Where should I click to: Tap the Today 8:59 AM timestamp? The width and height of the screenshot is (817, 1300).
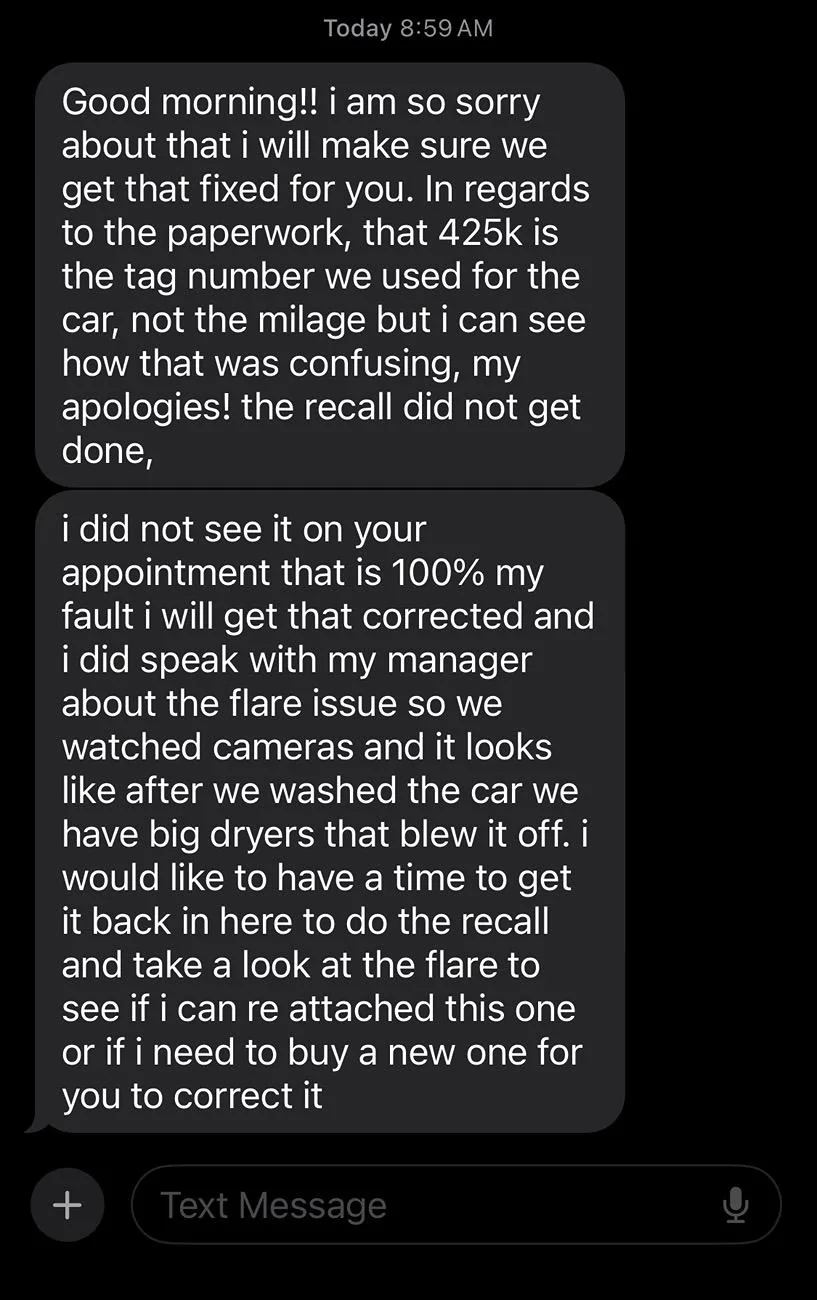pos(408,28)
